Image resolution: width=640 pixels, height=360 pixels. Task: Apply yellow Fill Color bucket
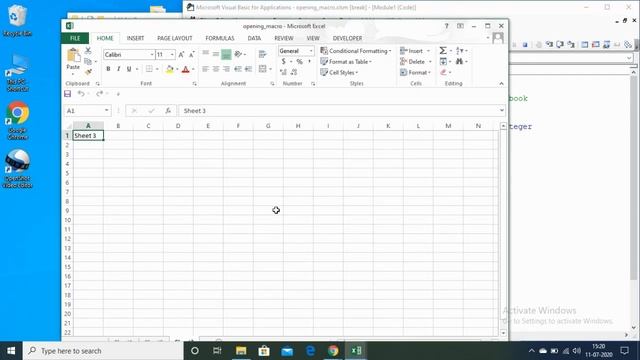170,69
